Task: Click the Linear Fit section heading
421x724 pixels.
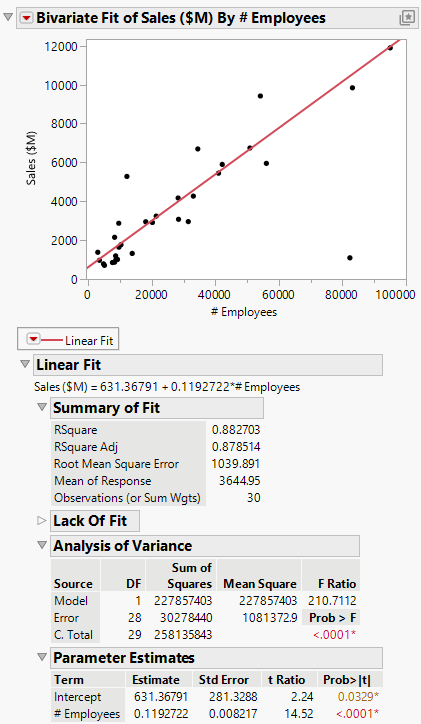Action: click(208, 365)
